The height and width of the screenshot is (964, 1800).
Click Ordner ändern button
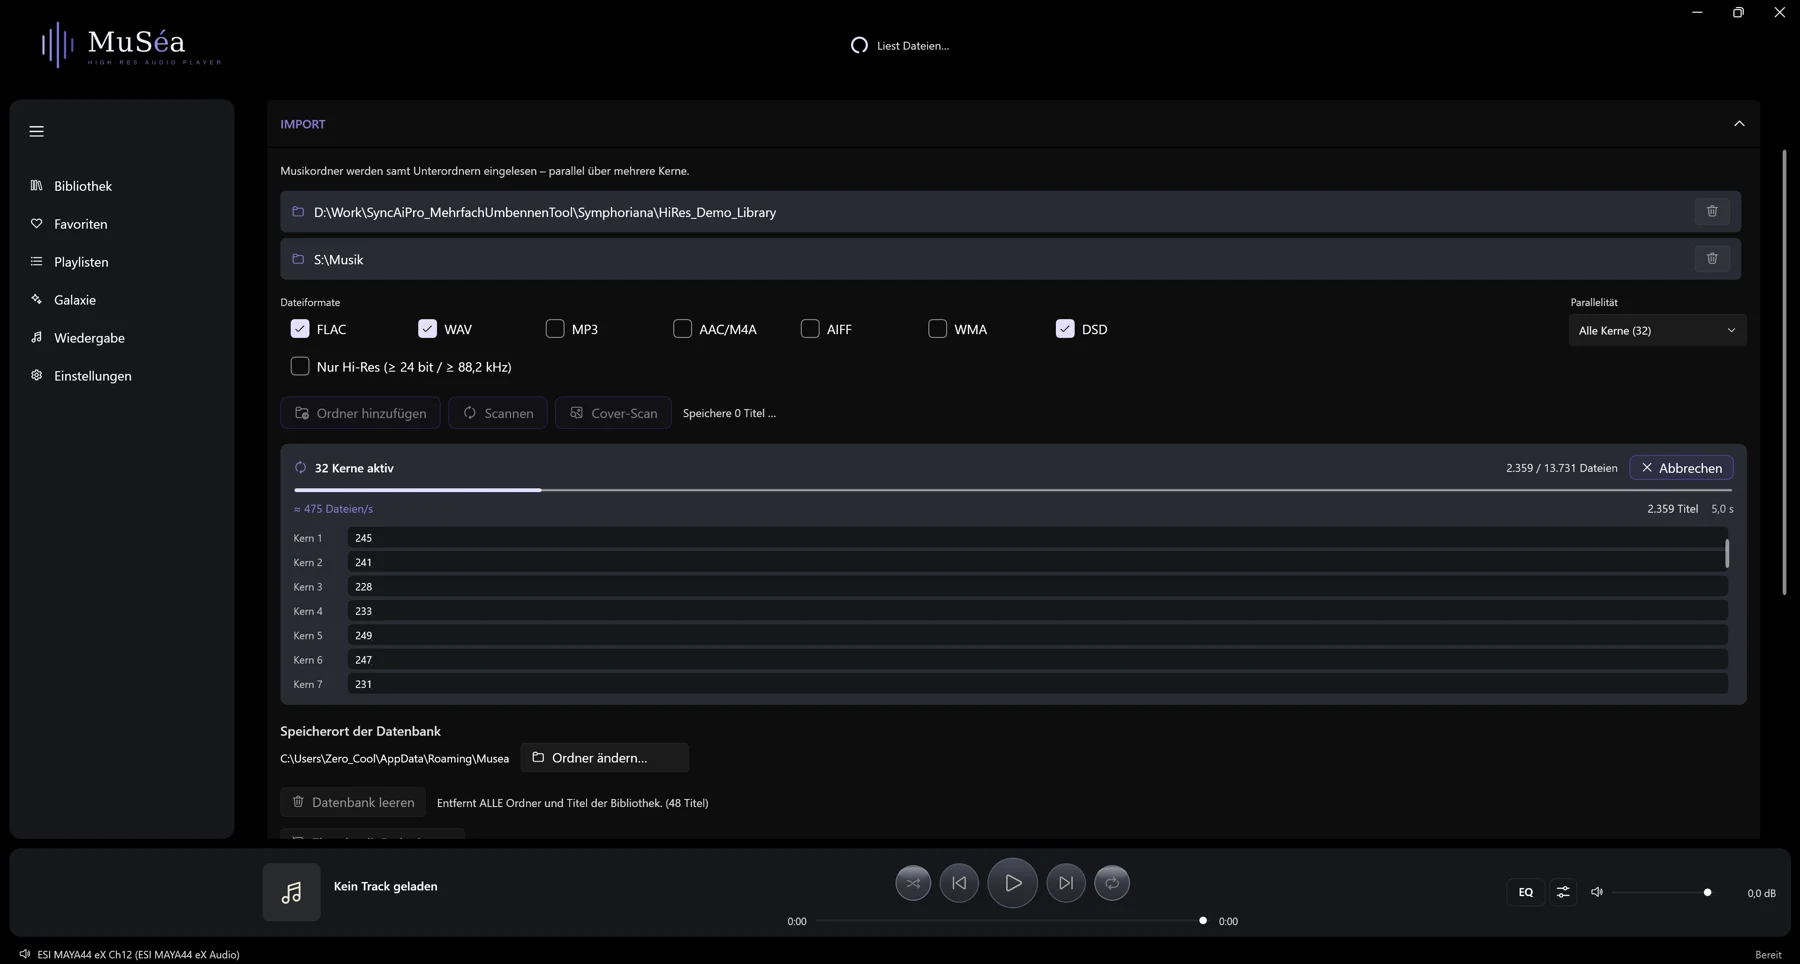[x=604, y=758]
